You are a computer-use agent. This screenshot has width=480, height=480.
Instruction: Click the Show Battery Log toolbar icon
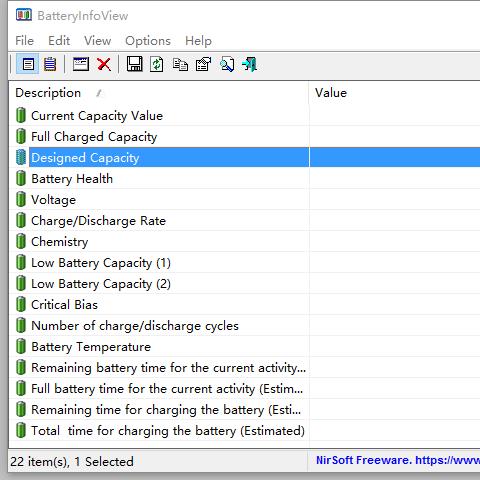(50, 64)
